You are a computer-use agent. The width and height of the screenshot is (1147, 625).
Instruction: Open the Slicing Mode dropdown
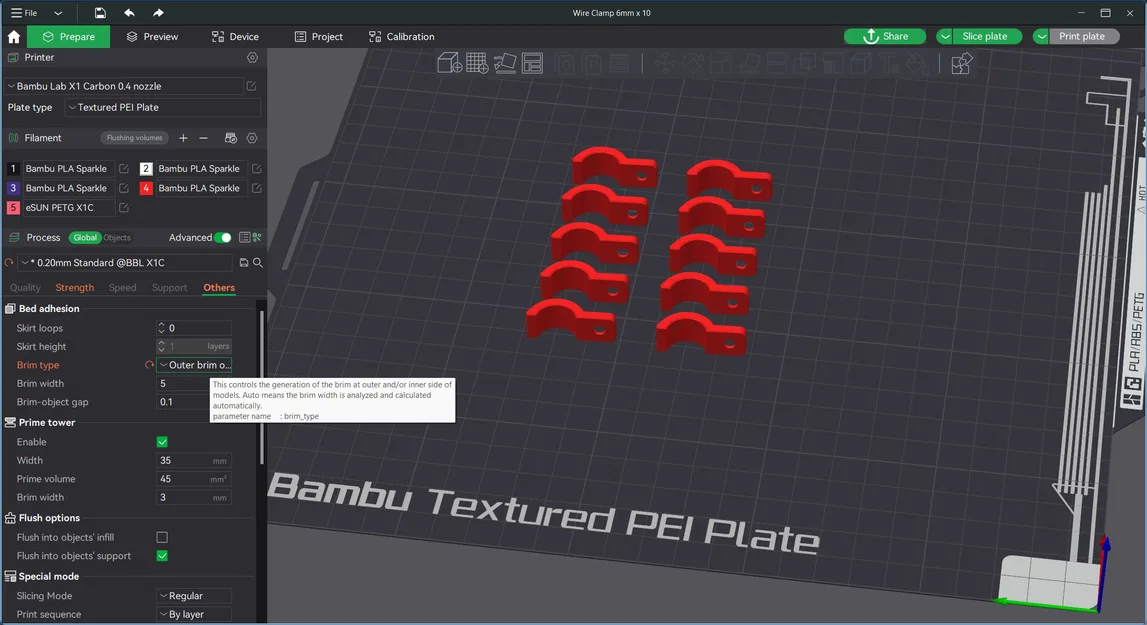coord(194,596)
